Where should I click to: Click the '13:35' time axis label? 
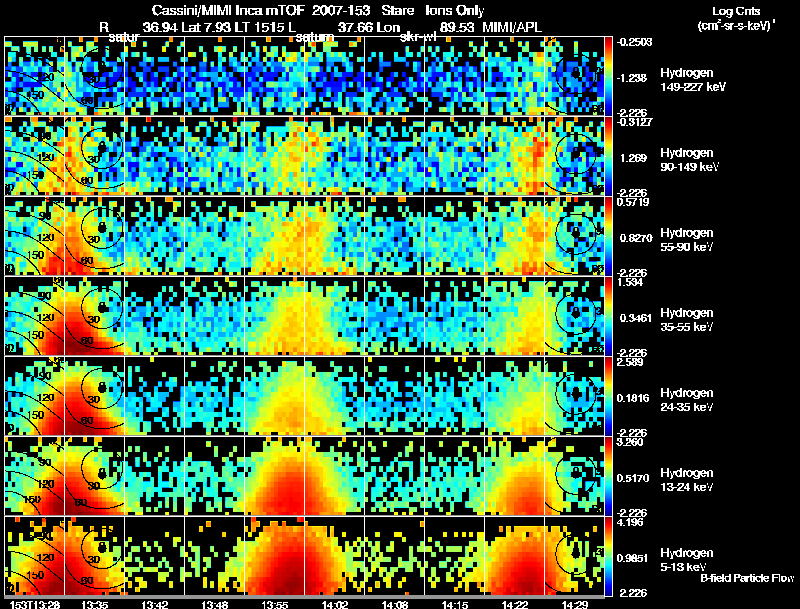click(x=94, y=604)
